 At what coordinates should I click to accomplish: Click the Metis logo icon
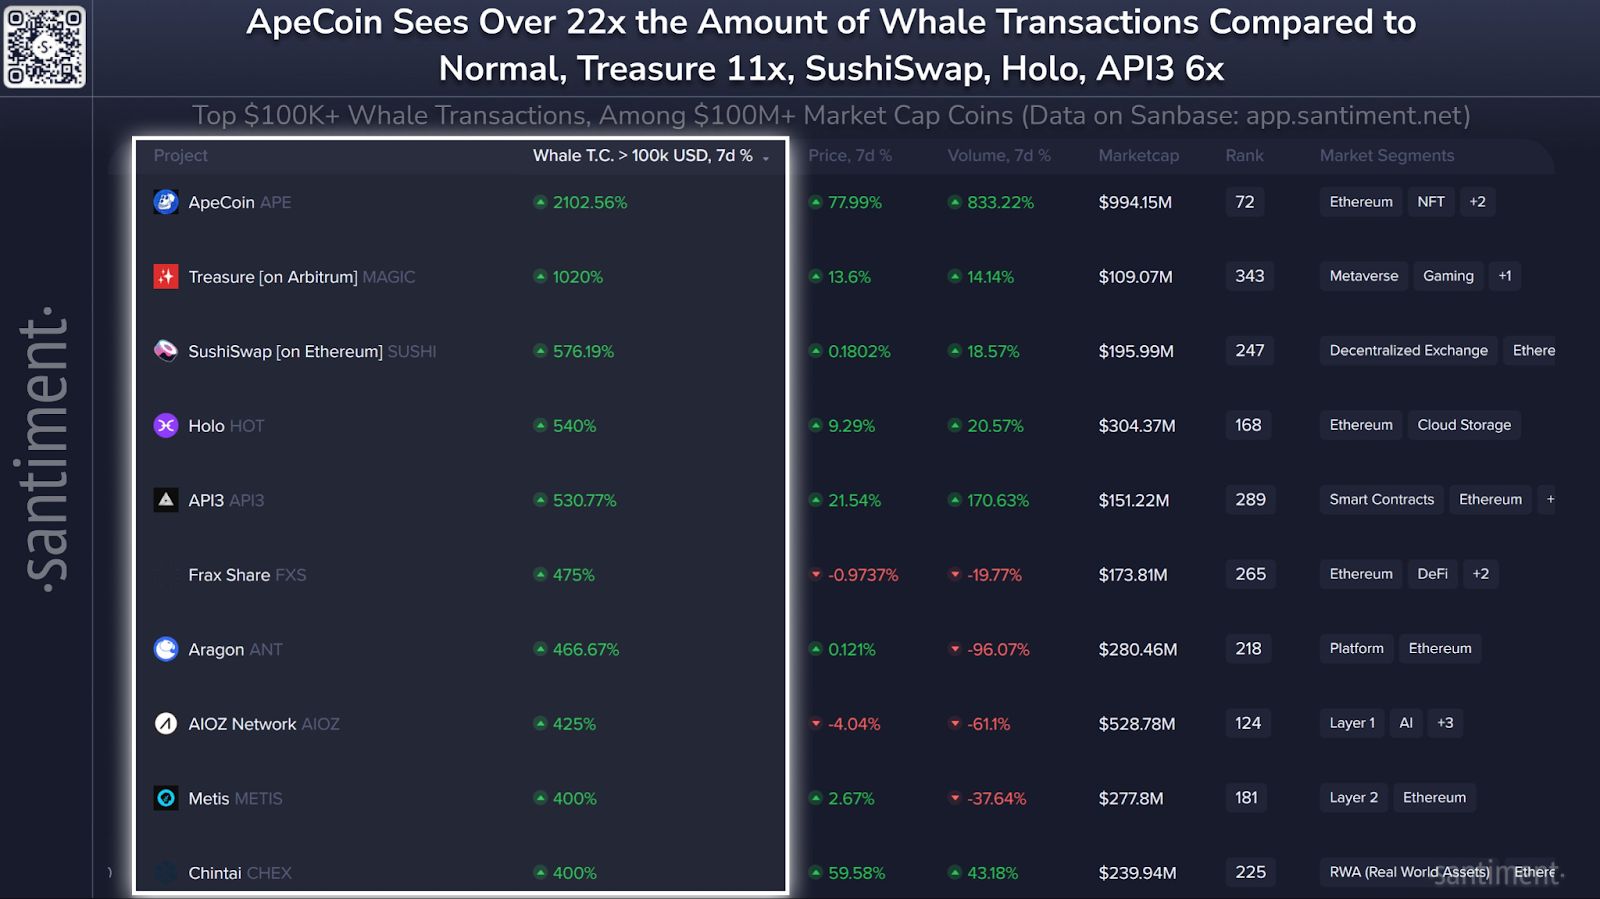[166, 798]
